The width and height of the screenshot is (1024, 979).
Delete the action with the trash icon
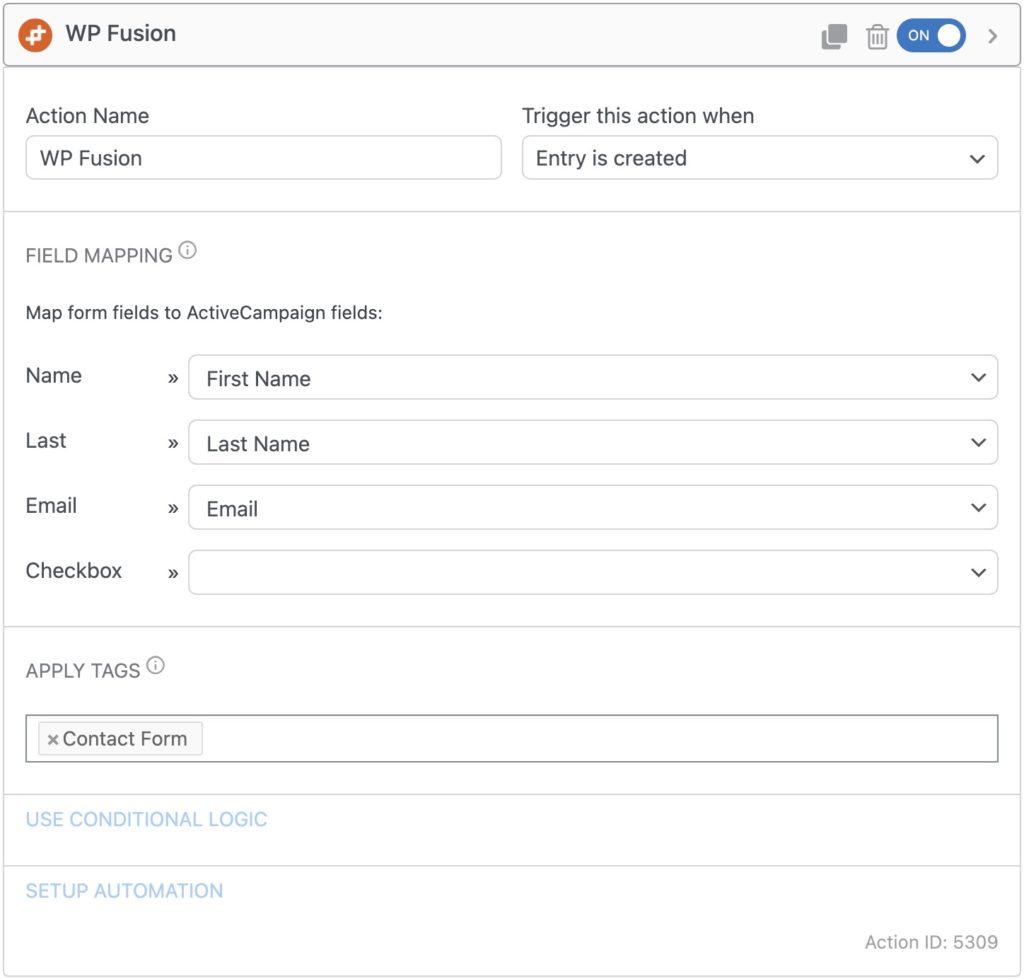[x=876, y=36]
